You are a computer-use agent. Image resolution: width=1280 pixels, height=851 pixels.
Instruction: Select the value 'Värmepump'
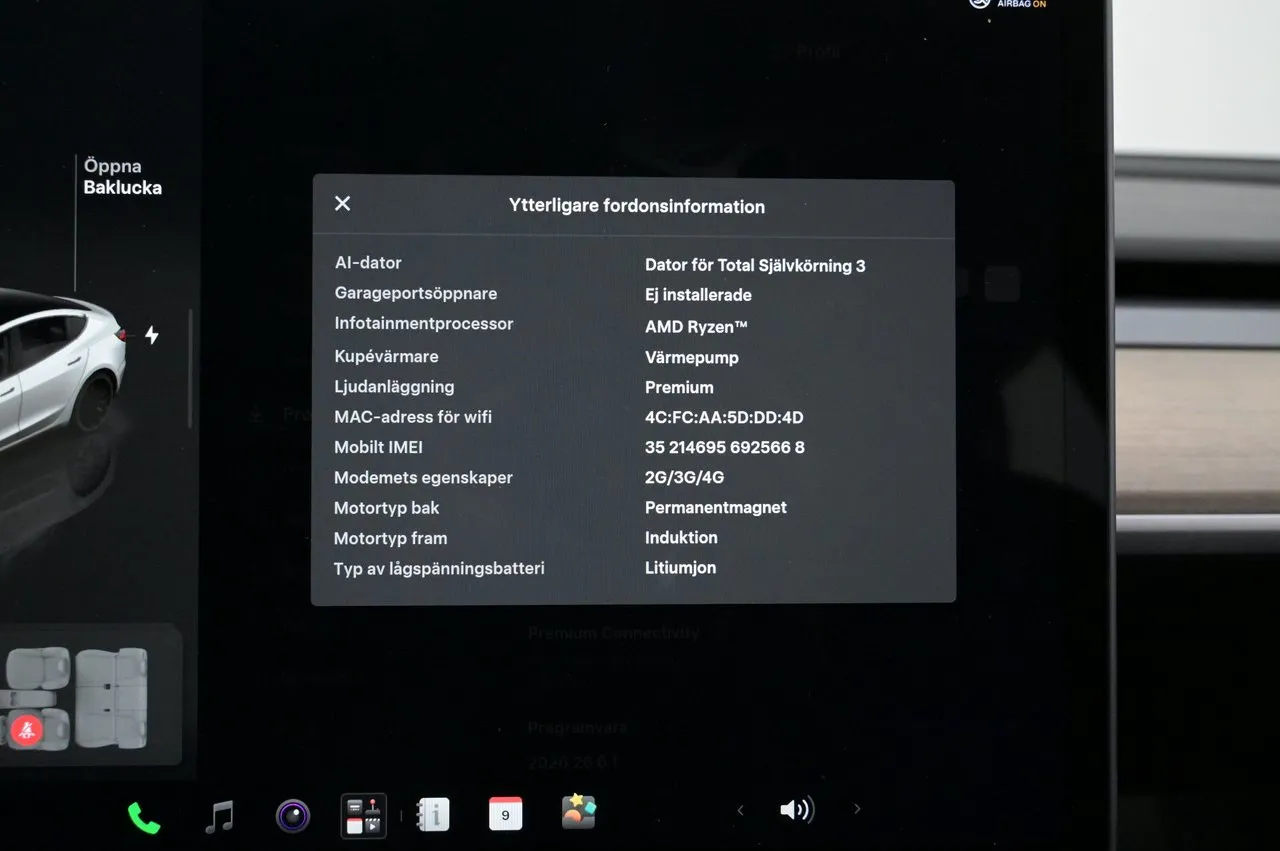pyautogui.click(x=692, y=358)
